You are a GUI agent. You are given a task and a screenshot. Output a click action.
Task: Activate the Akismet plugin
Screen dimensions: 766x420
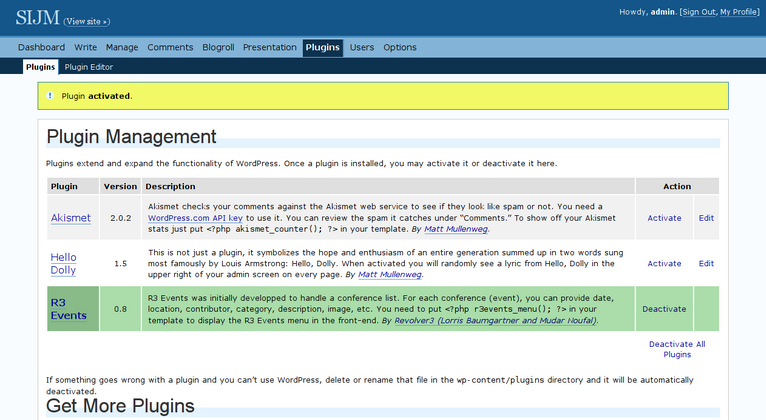coord(664,218)
